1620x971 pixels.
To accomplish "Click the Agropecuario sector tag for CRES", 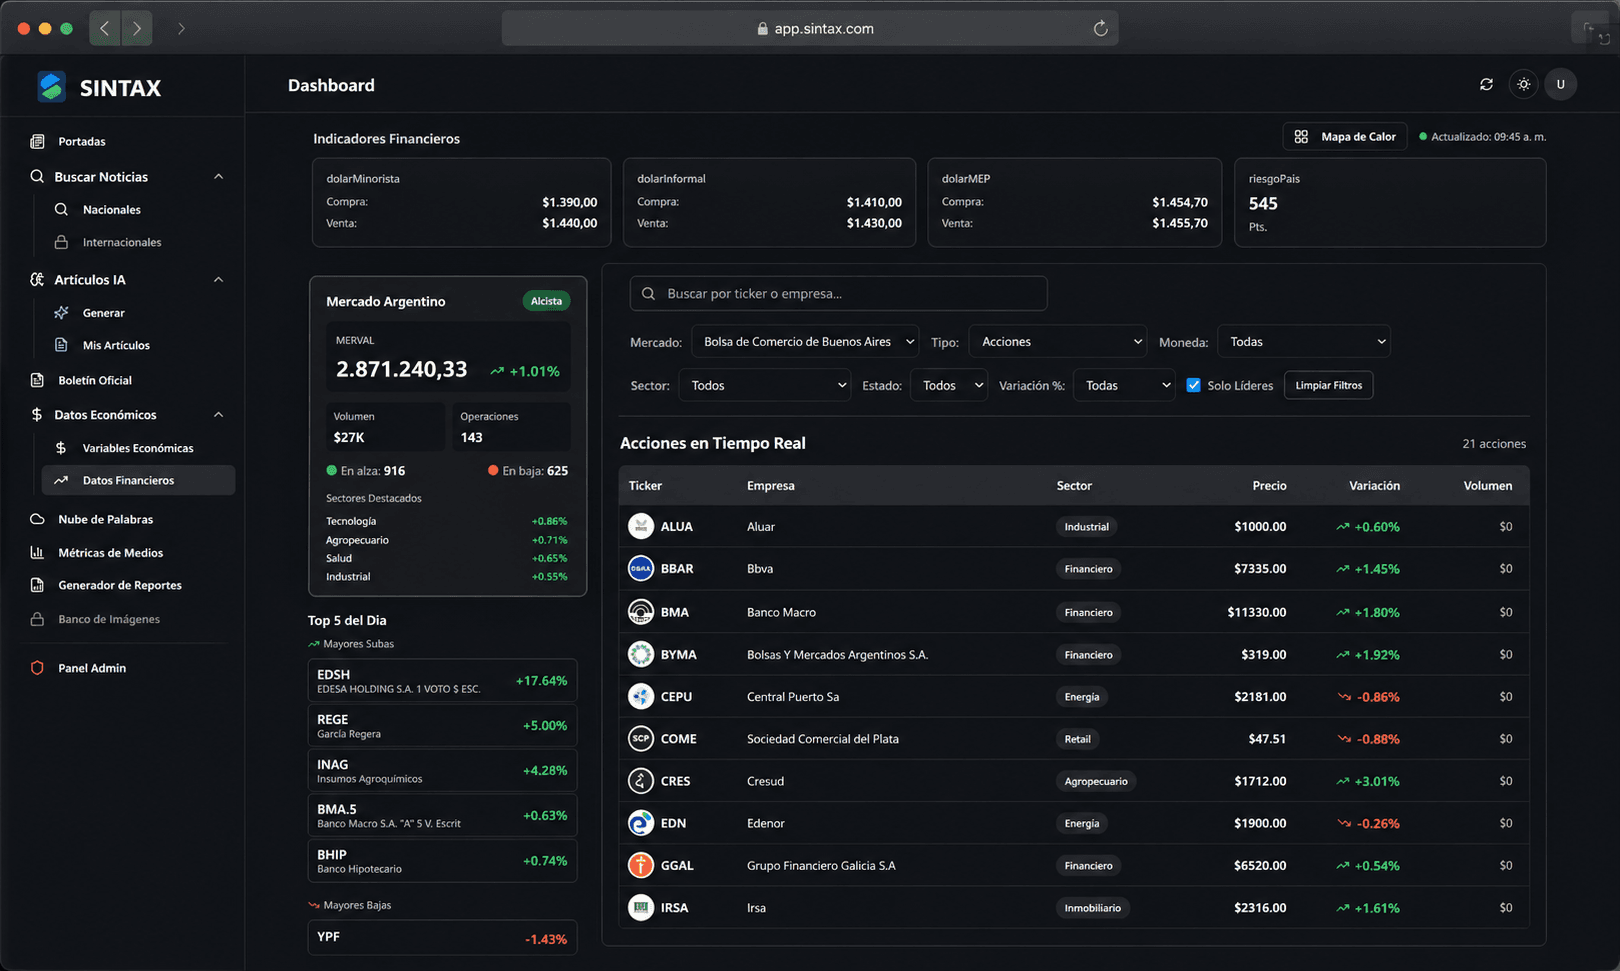I will [1095, 781].
